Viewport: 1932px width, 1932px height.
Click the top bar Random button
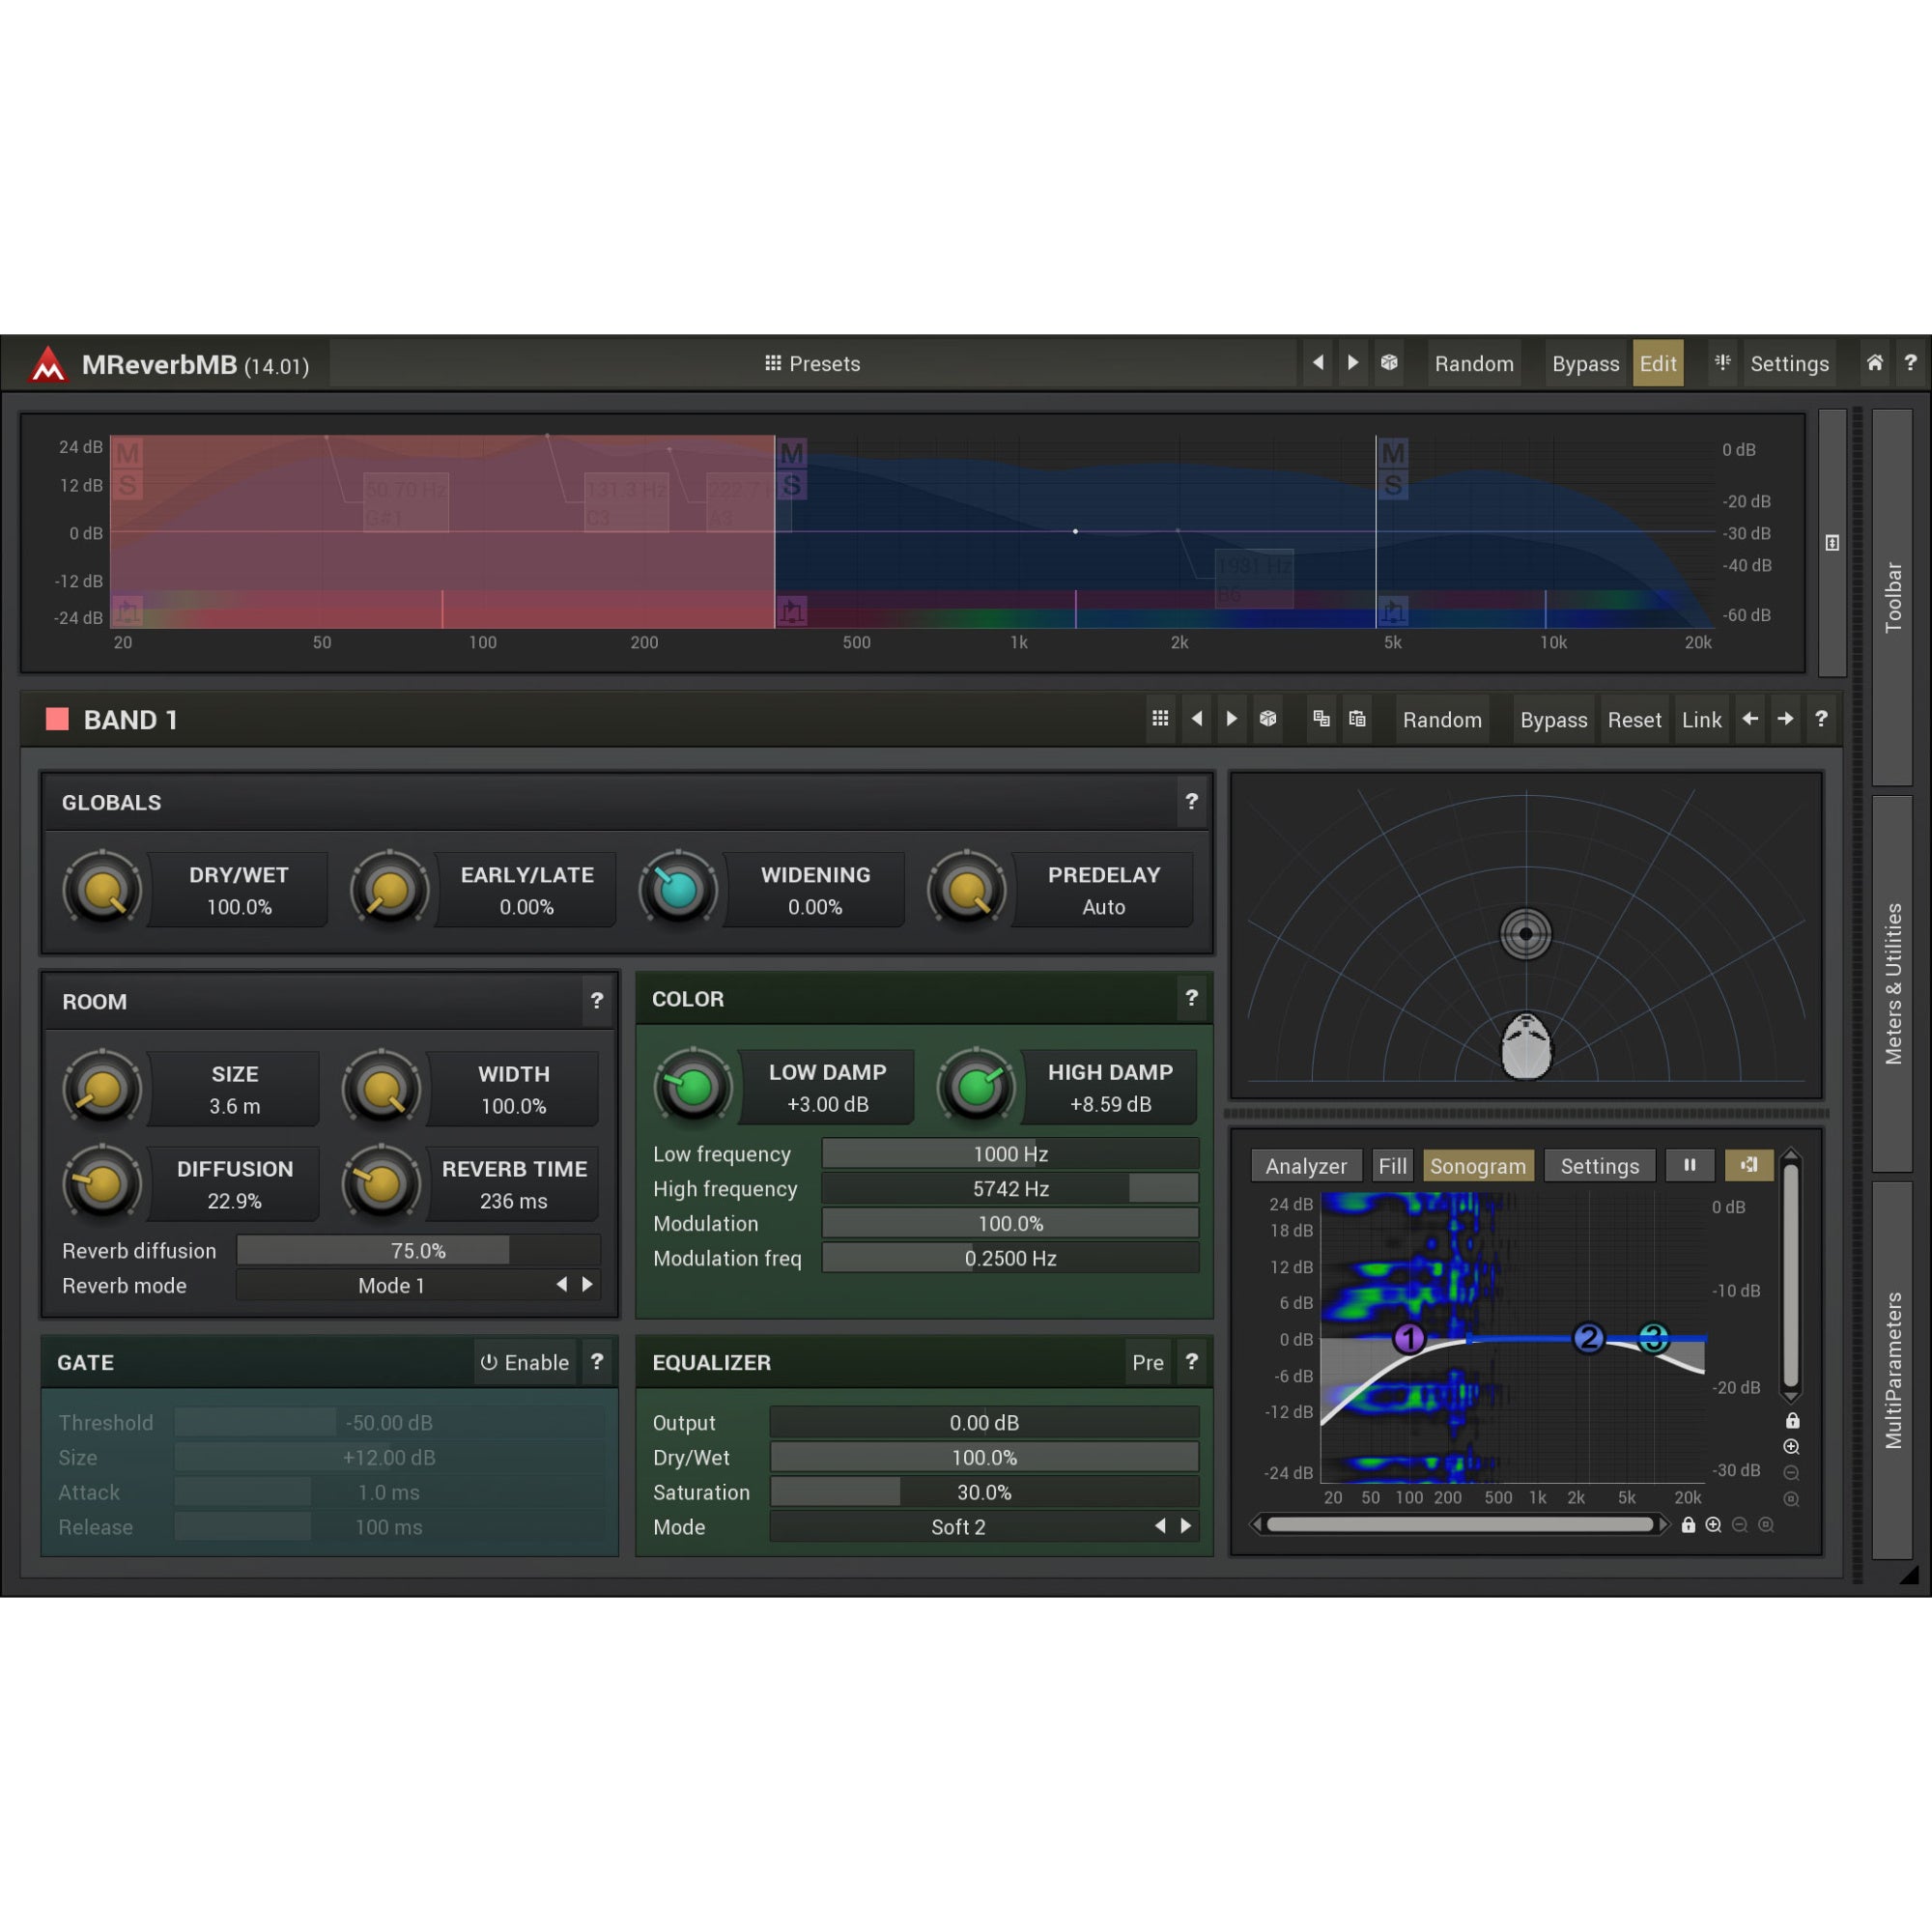(1474, 364)
